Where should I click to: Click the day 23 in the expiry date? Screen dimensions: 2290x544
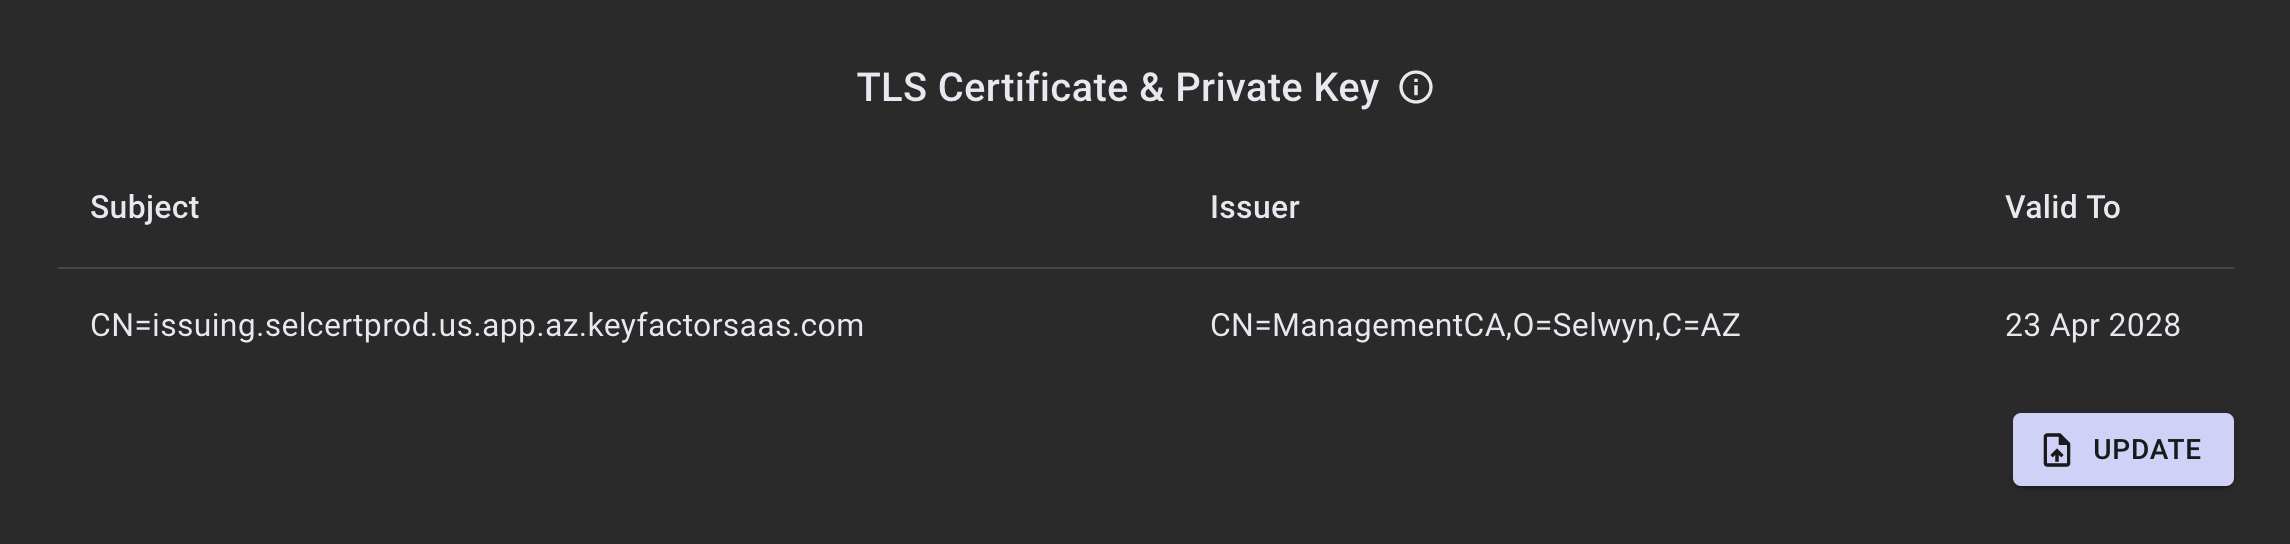2022,325
